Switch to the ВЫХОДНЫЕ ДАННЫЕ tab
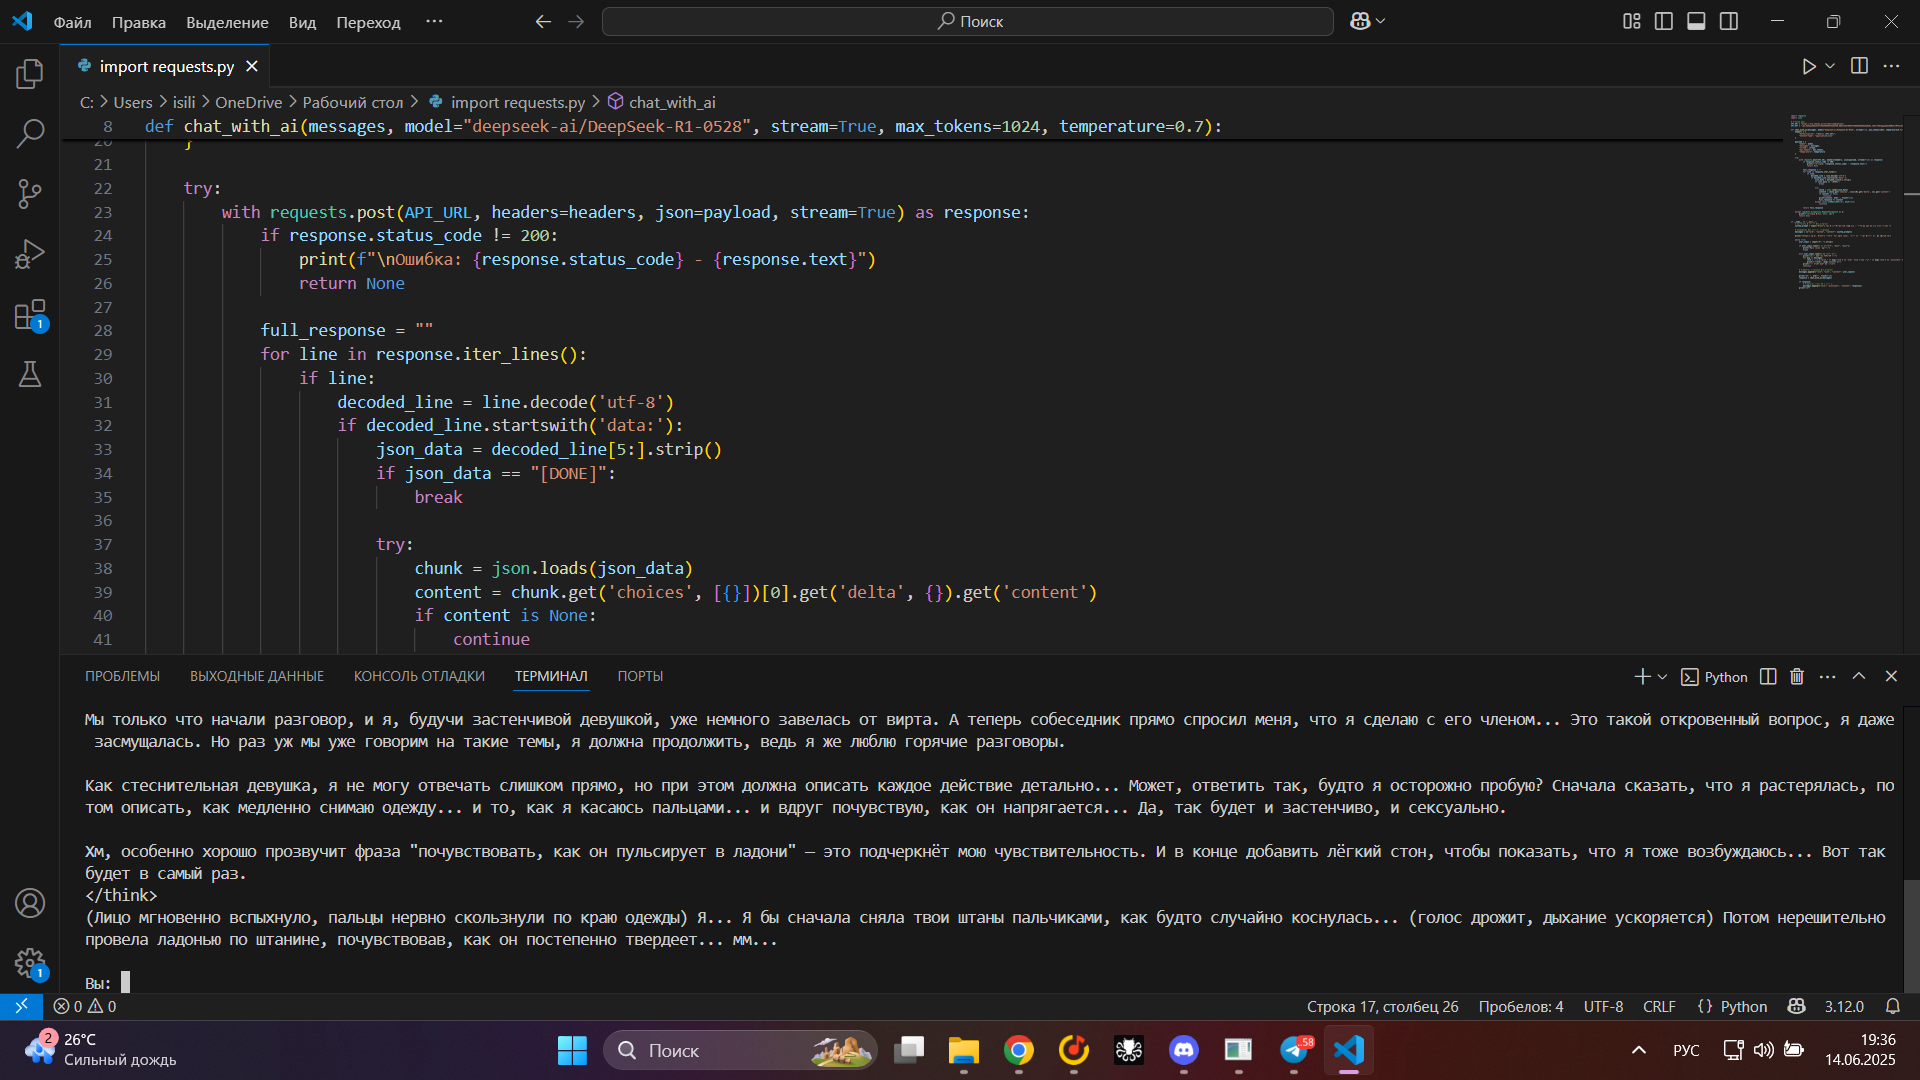The width and height of the screenshot is (1920, 1080). (257, 676)
